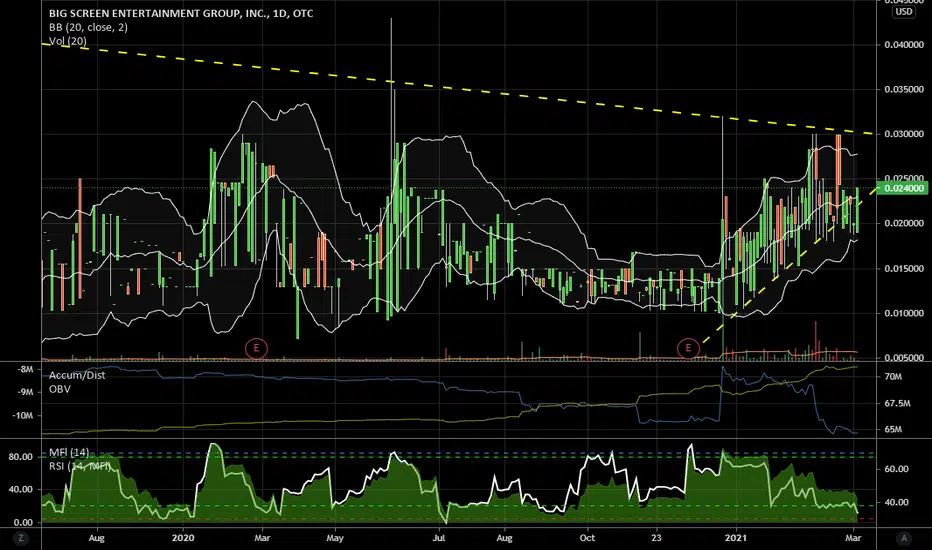Select the OBV indicator label
Screen dimensions: 932x550
click(59, 389)
